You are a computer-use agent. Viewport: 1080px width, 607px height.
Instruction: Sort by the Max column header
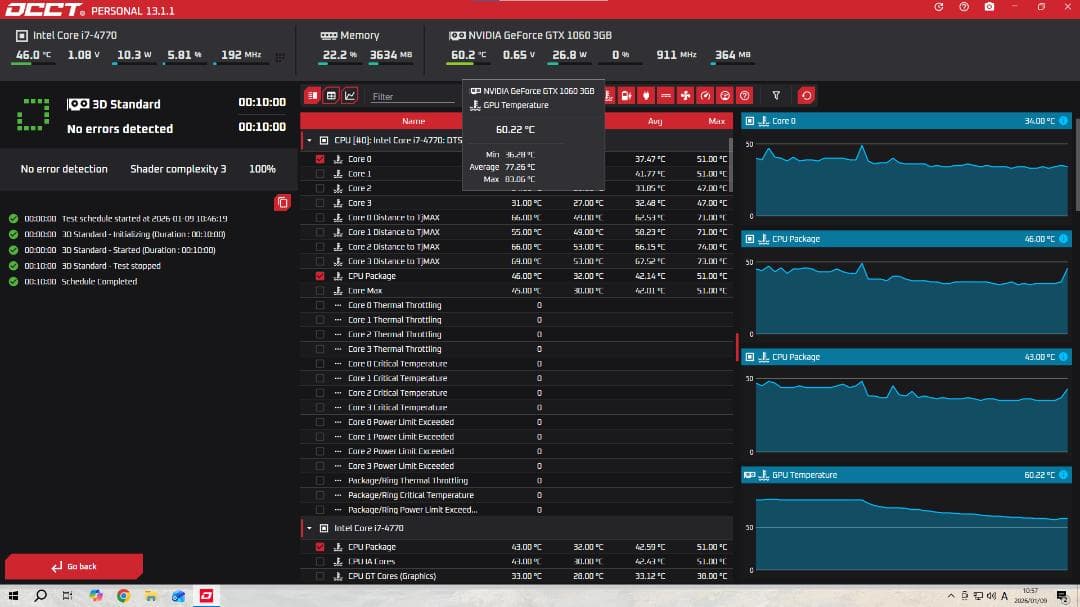coord(716,121)
